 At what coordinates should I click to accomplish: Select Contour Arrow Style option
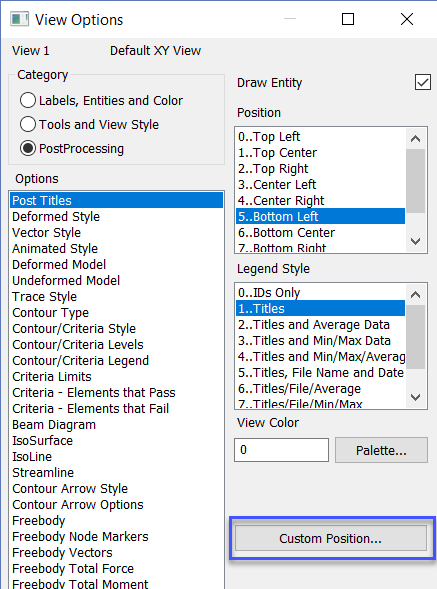pos(116,489)
